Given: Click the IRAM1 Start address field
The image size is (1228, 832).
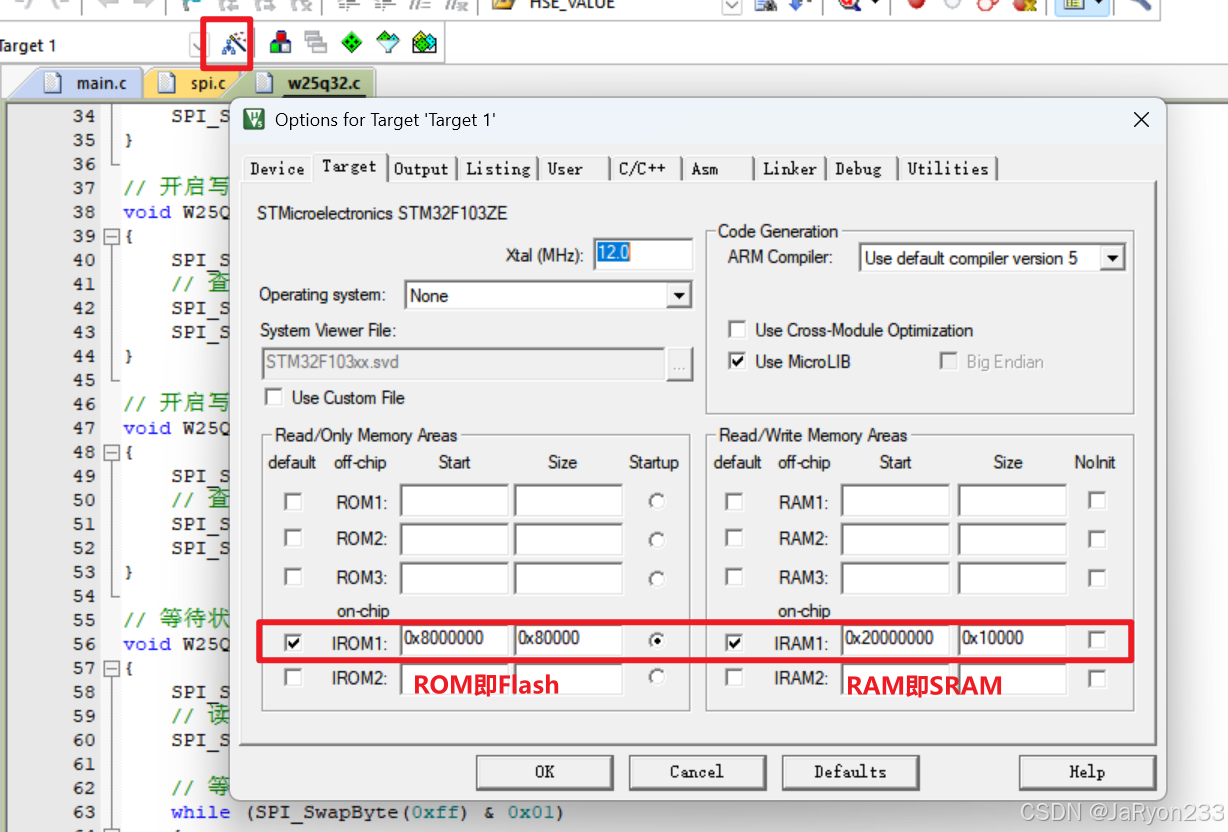Looking at the screenshot, I should point(895,641).
